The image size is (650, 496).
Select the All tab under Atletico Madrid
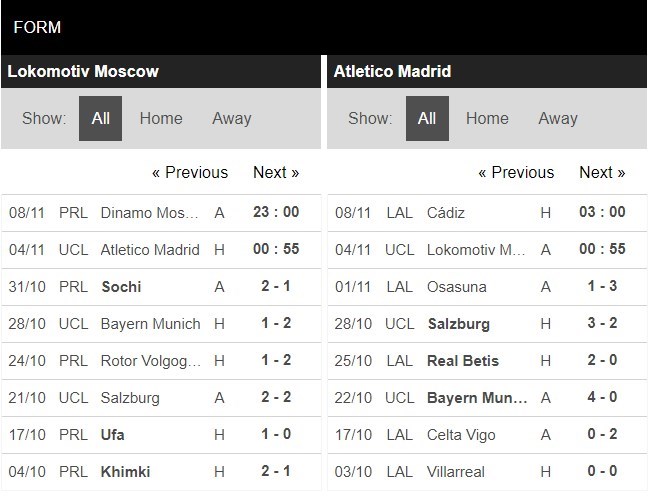(x=427, y=118)
